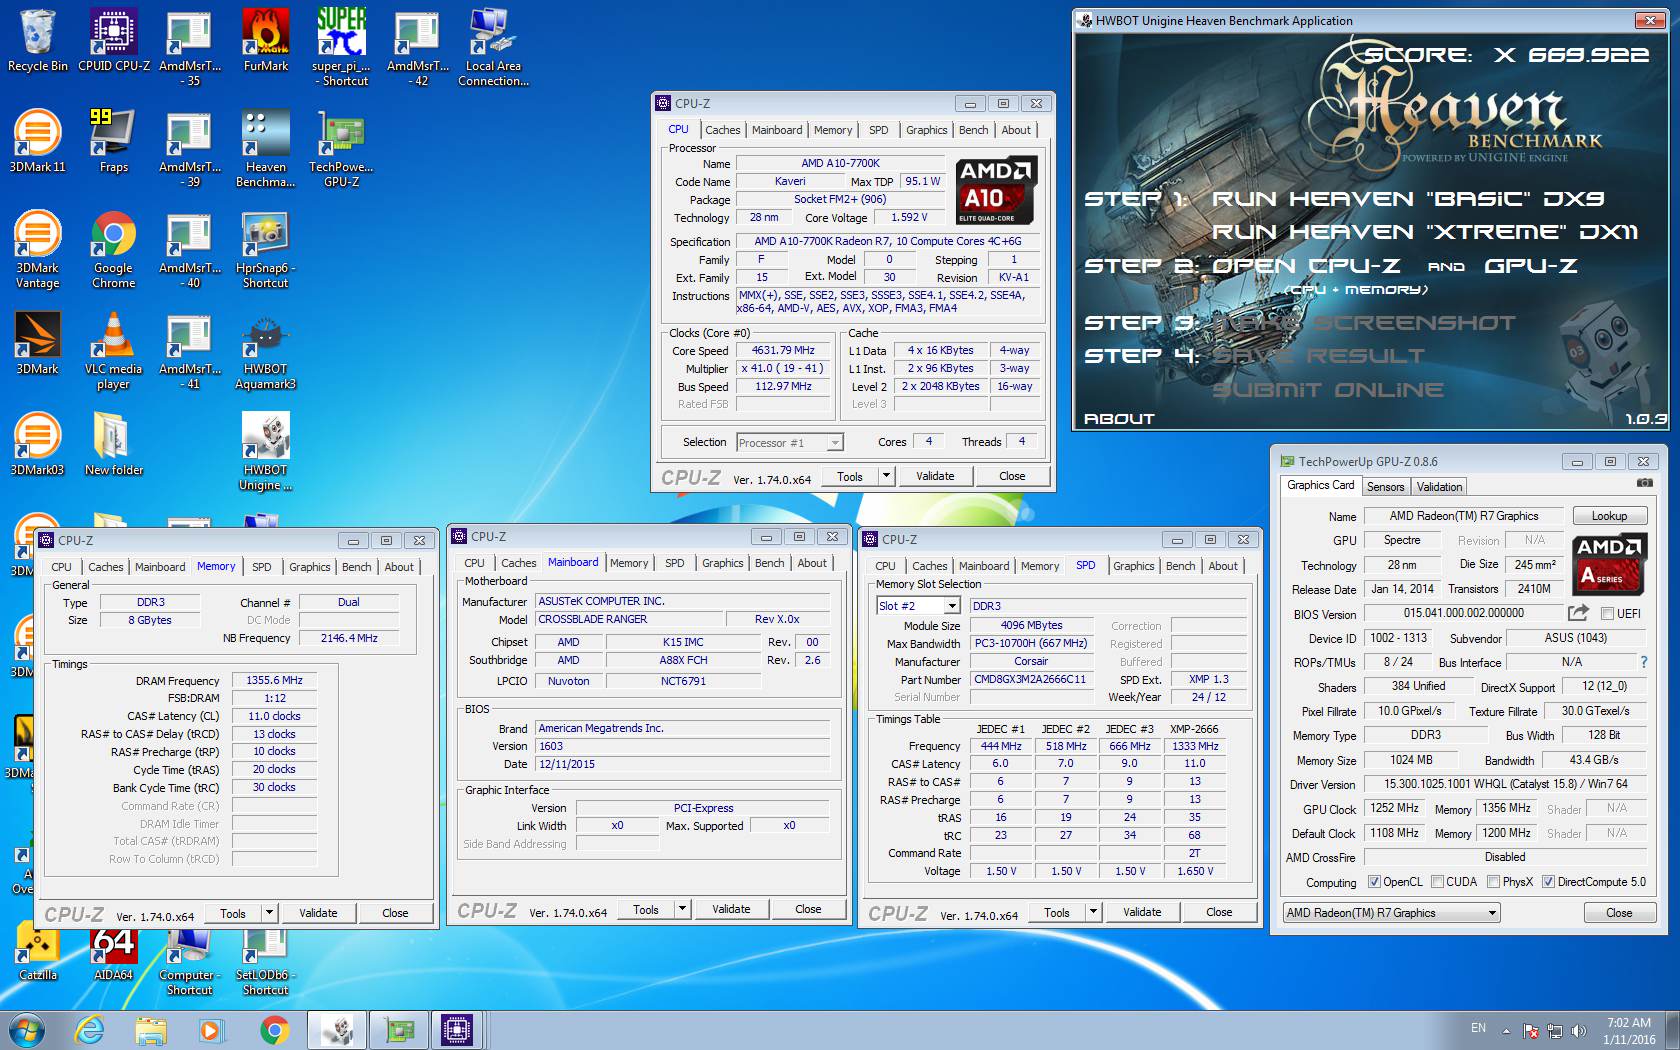This screenshot has height=1050, width=1680.
Task: Click GPU-Z BIOS save/share icon
Action: click(x=1579, y=613)
